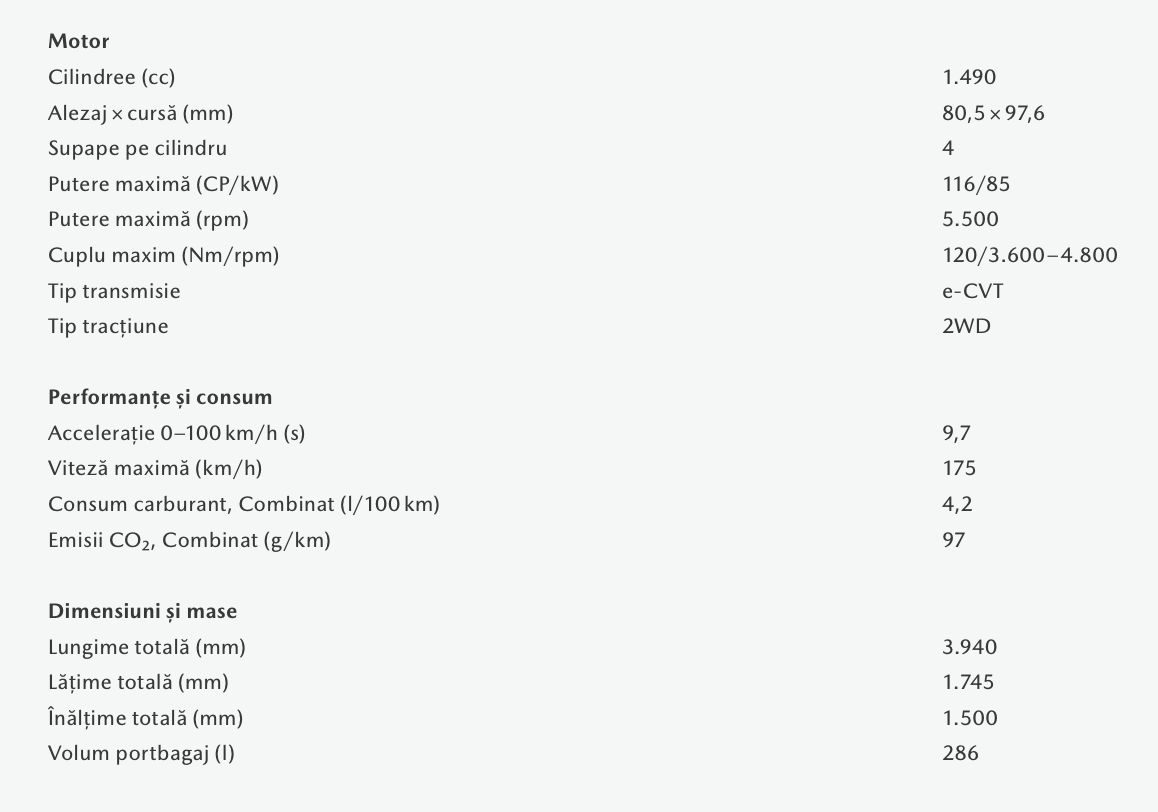Viewport: 1158px width, 812px height.
Task: Select the Tip tracțiune label
Action: click(108, 327)
